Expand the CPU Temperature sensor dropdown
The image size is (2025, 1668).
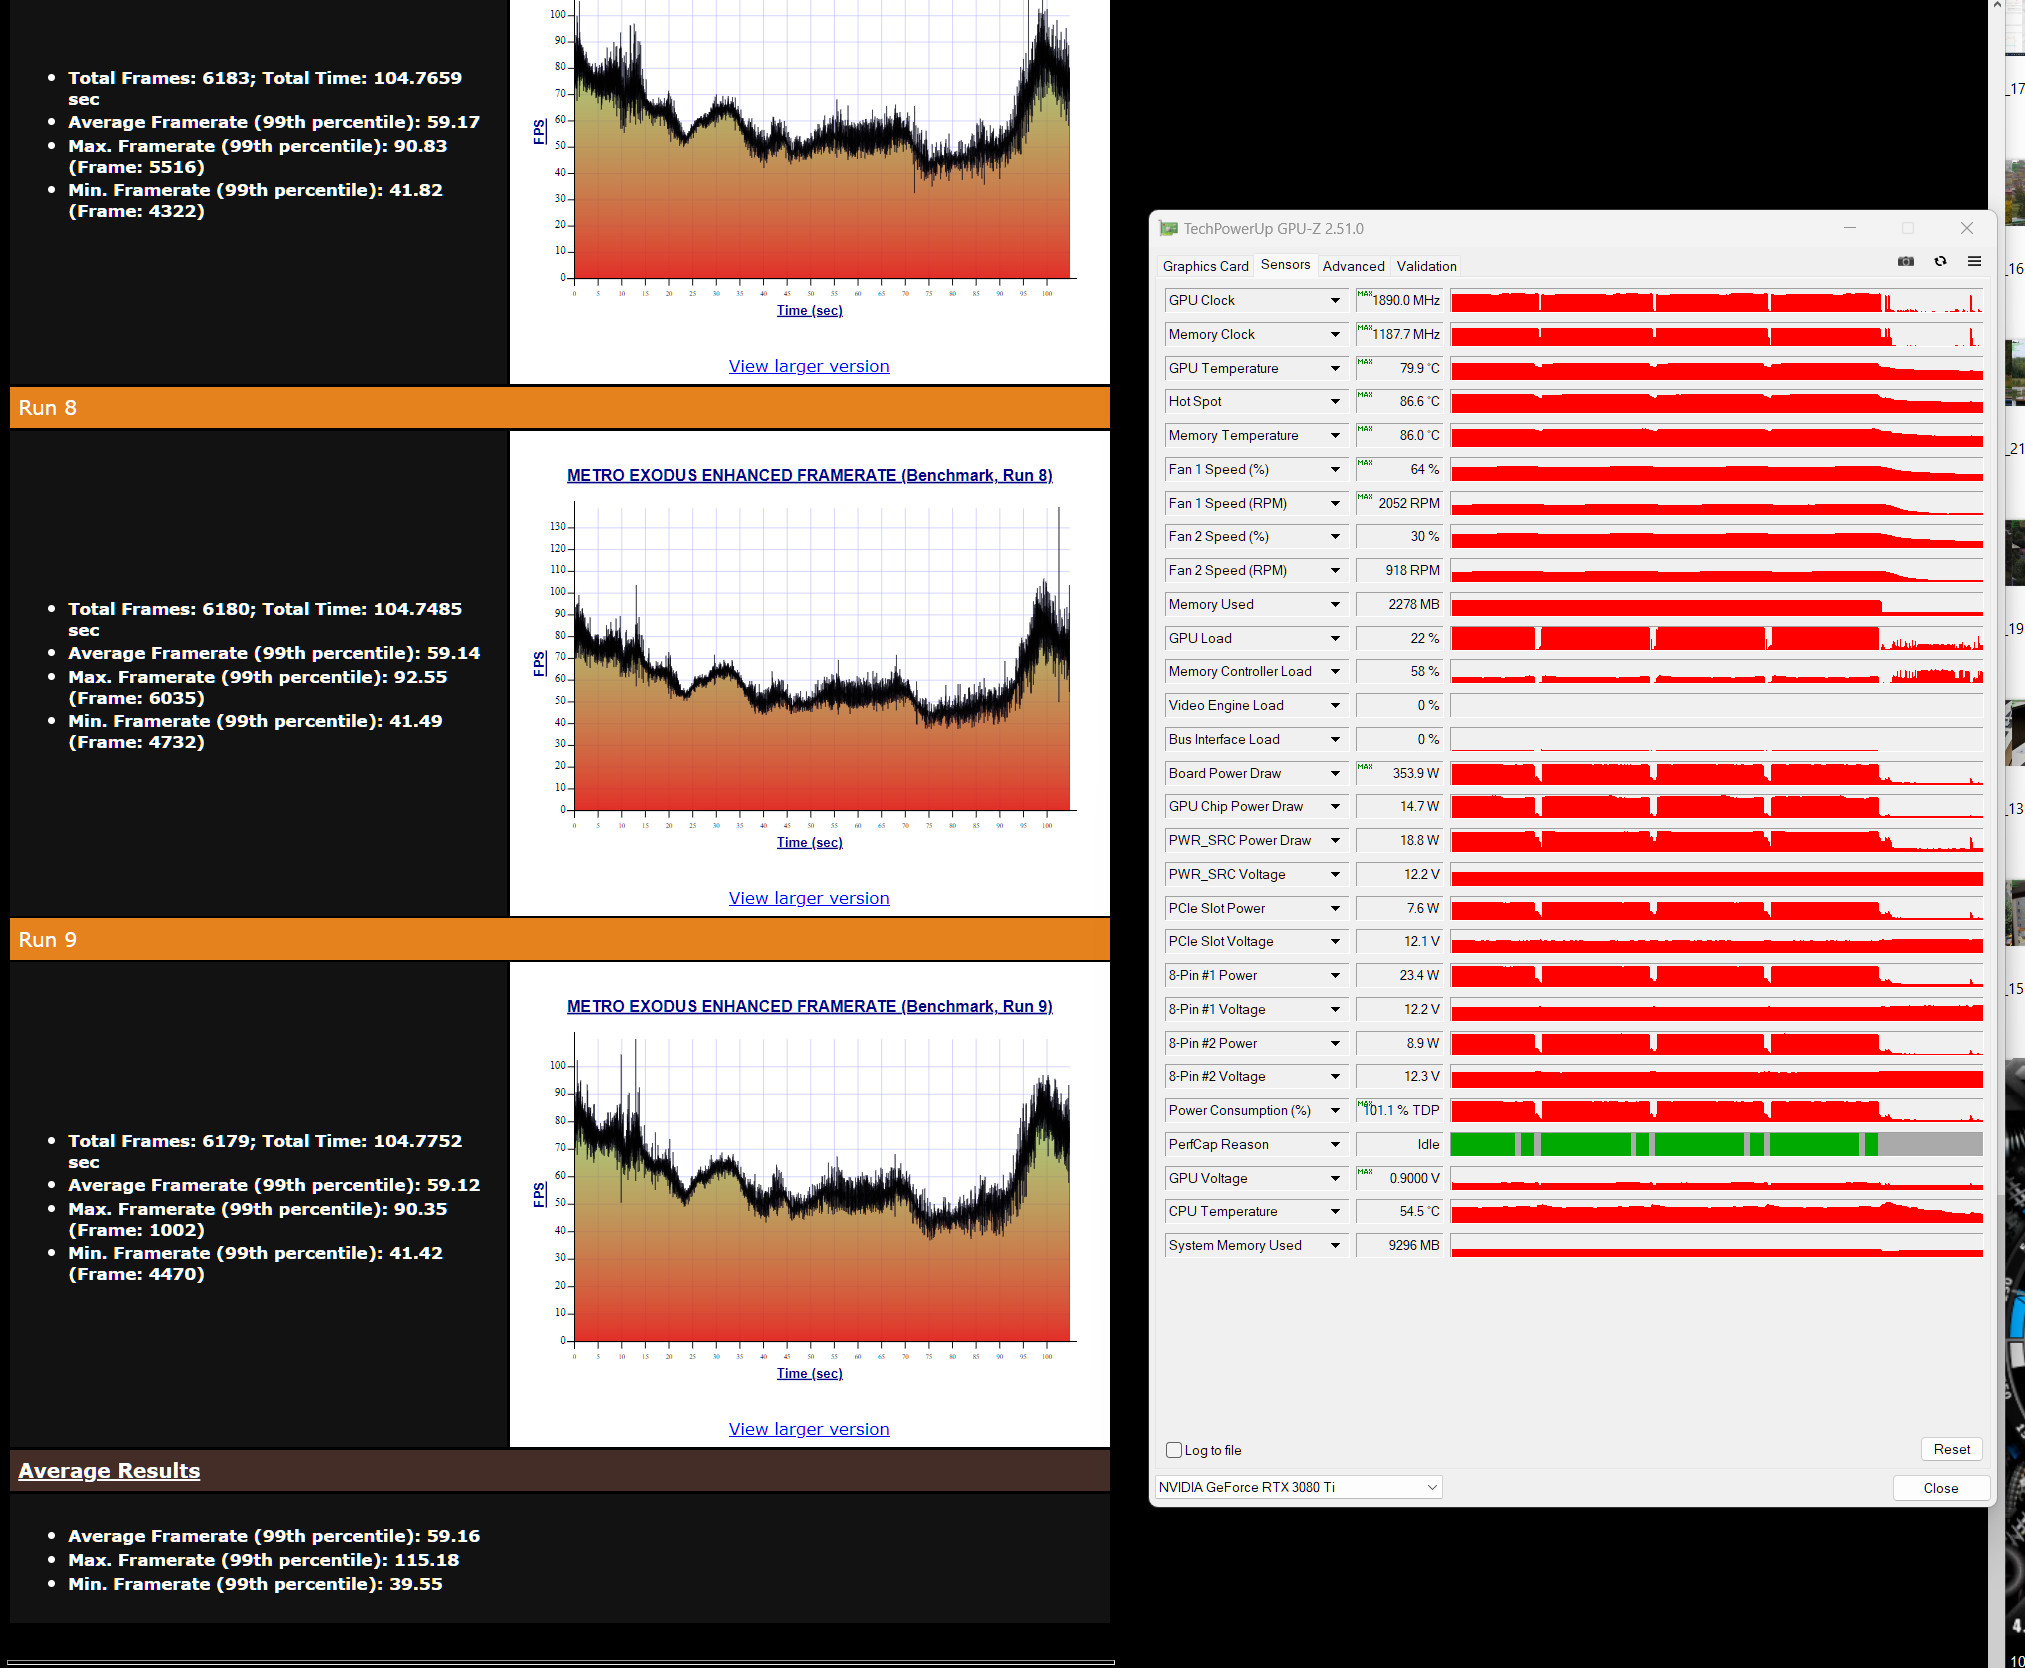point(1335,1212)
